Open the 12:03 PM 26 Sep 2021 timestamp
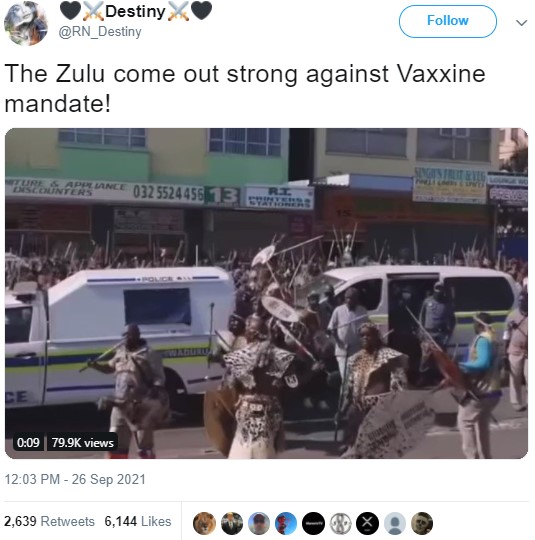Viewport: 535px width, 540px height. pyautogui.click(x=75, y=479)
